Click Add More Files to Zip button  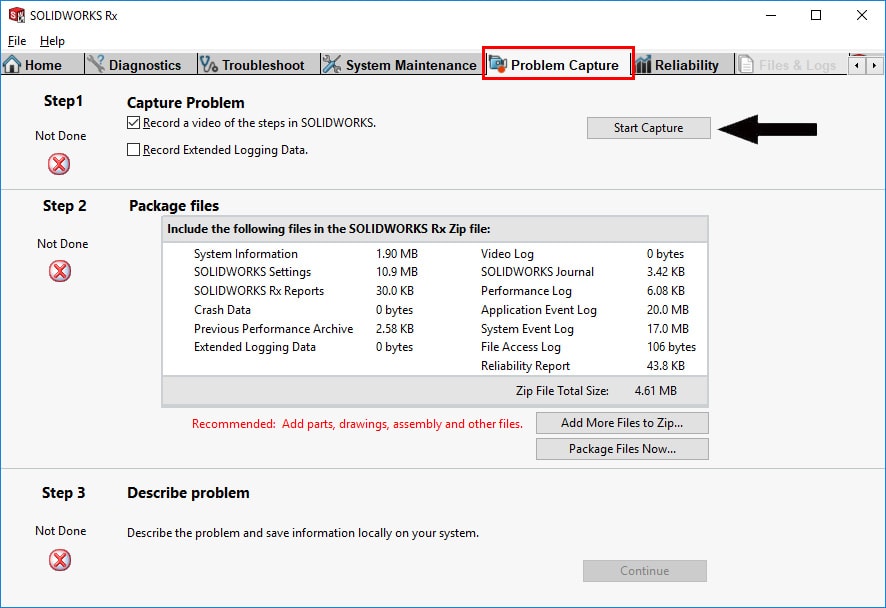[622, 423]
